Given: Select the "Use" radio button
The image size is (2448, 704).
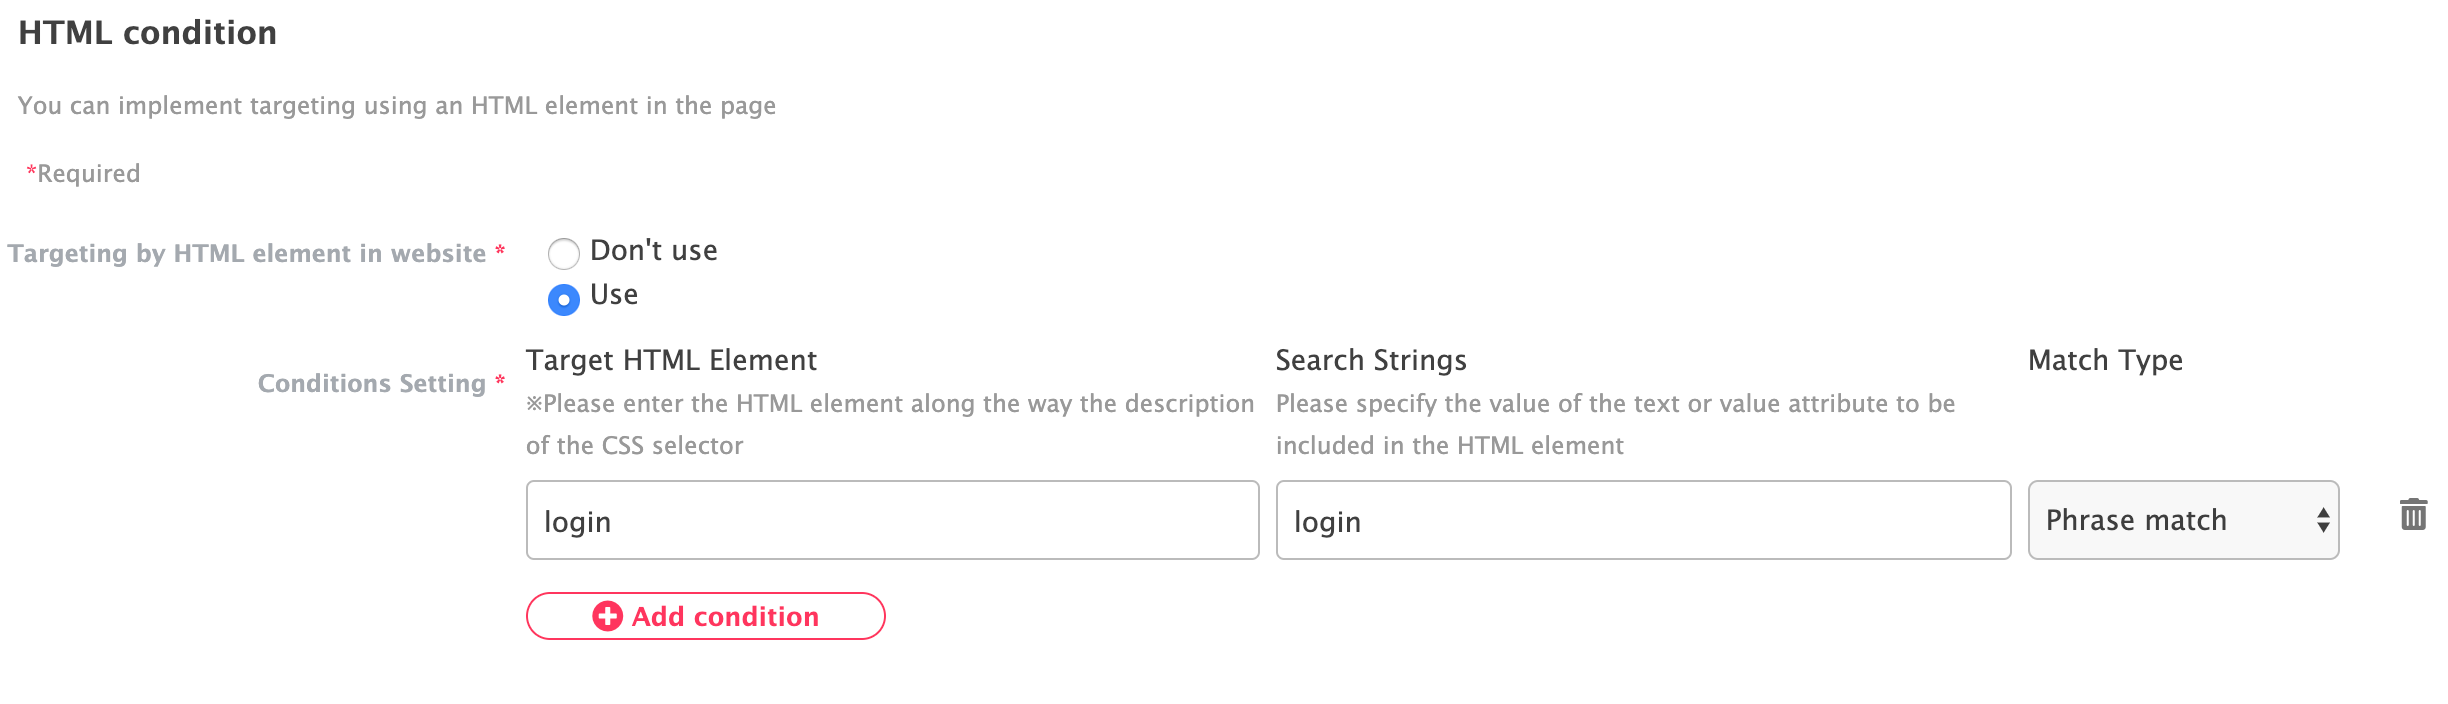Looking at the screenshot, I should 564,299.
